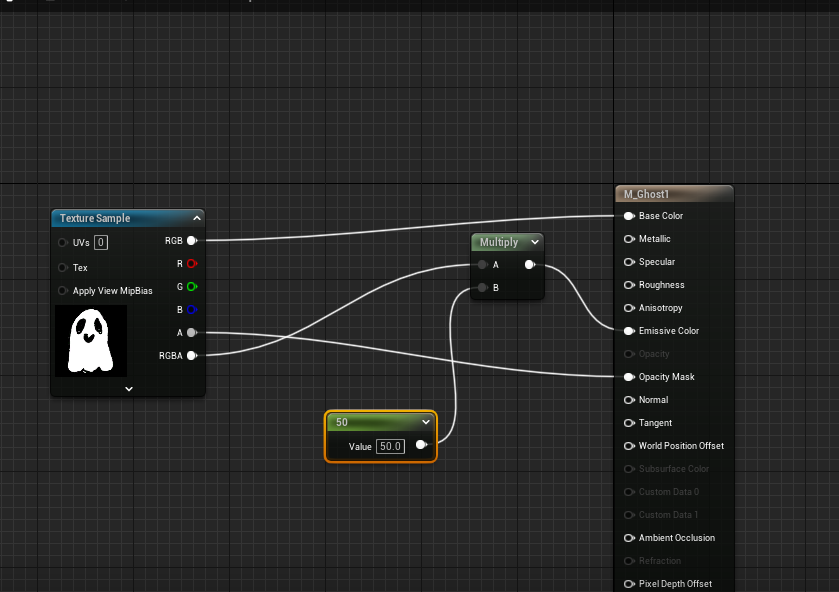The height and width of the screenshot is (592, 839).
Task: Click the UVs field showing 0
Action: pyautogui.click(x=101, y=242)
